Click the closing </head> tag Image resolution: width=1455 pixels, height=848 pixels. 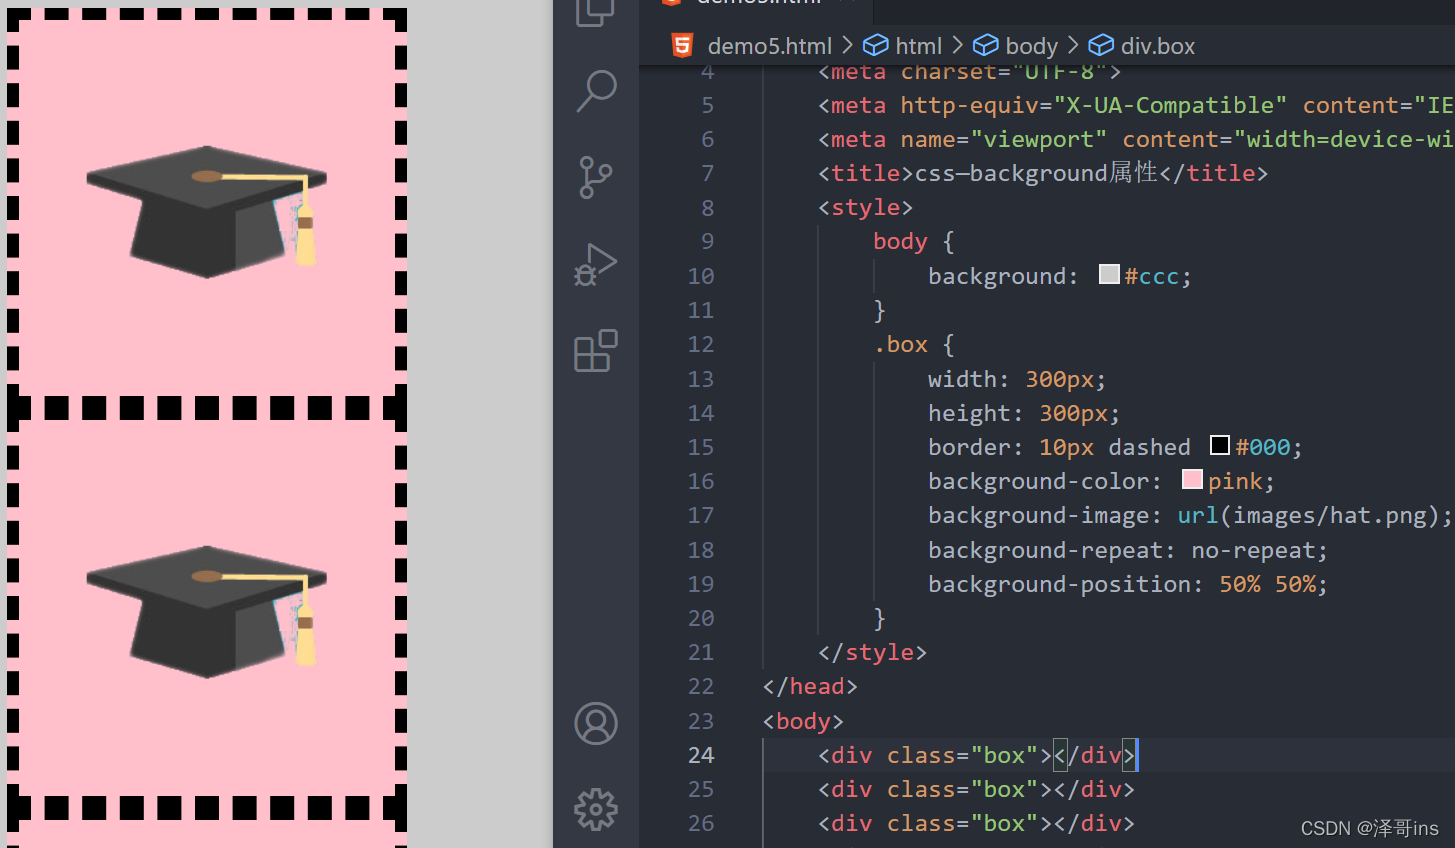[810, 686]
